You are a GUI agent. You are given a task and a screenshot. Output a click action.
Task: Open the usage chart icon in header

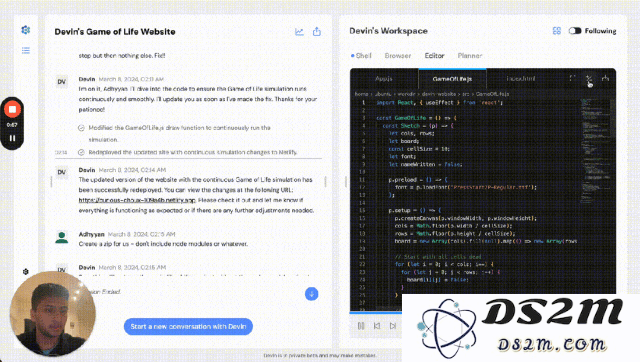click(x=299, y=32)
